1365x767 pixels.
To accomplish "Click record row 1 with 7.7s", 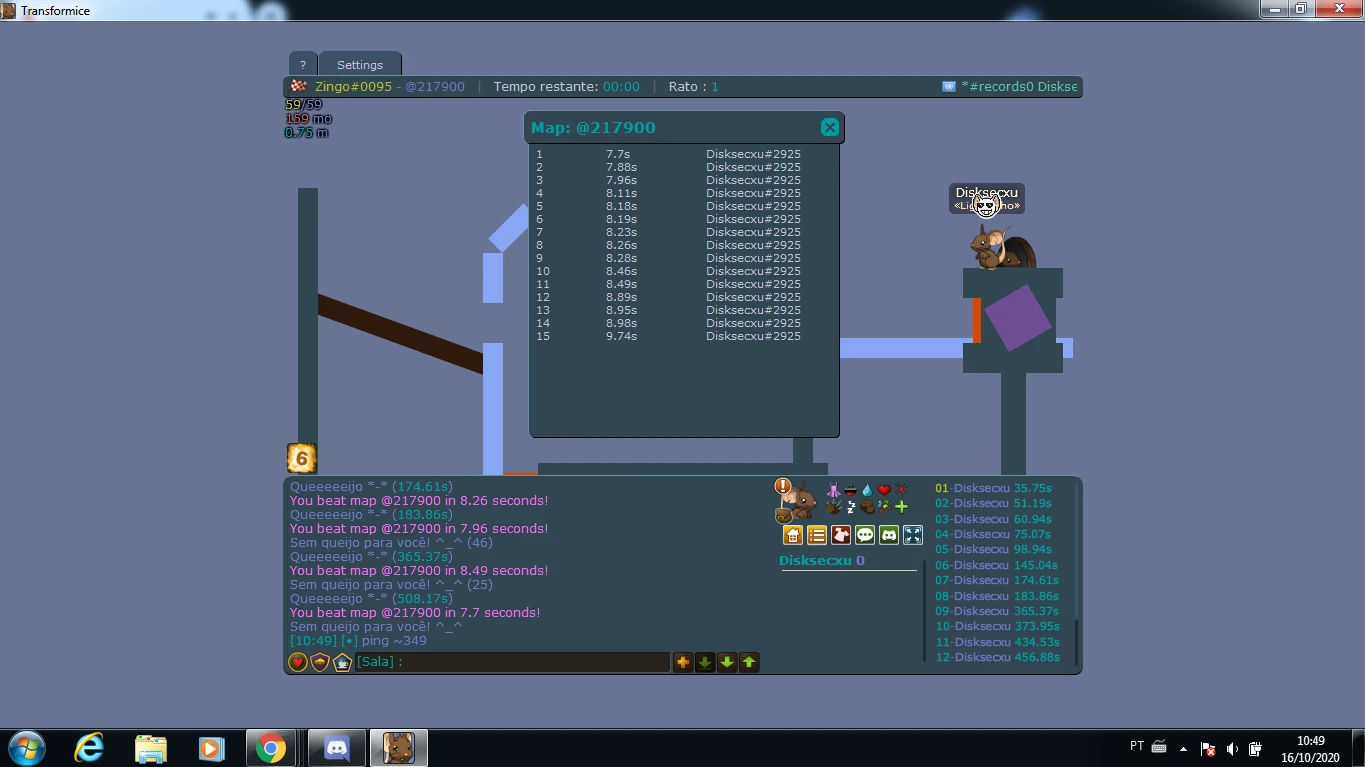I will click(x=668, y=154).
